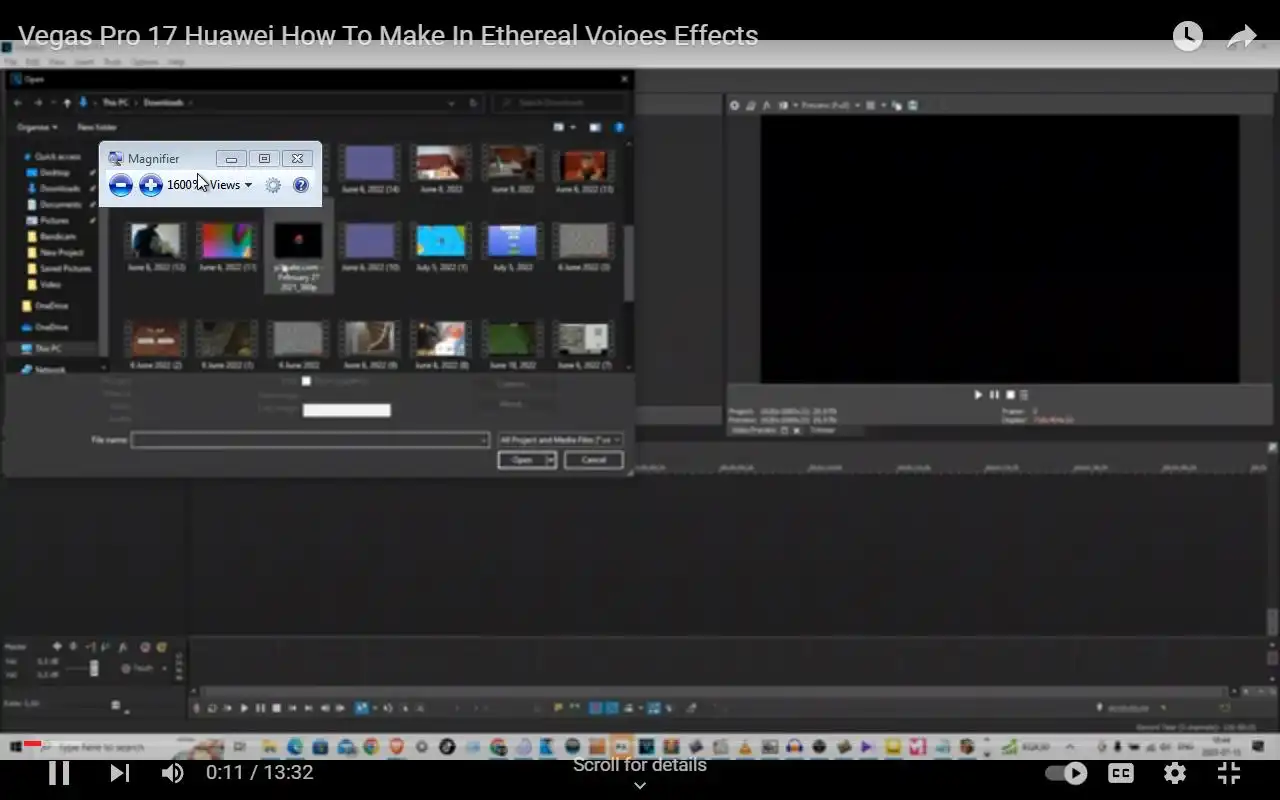This screenshot has width=1280, height=800.
Task: Go back in the Open dialog
Action: 18,103
